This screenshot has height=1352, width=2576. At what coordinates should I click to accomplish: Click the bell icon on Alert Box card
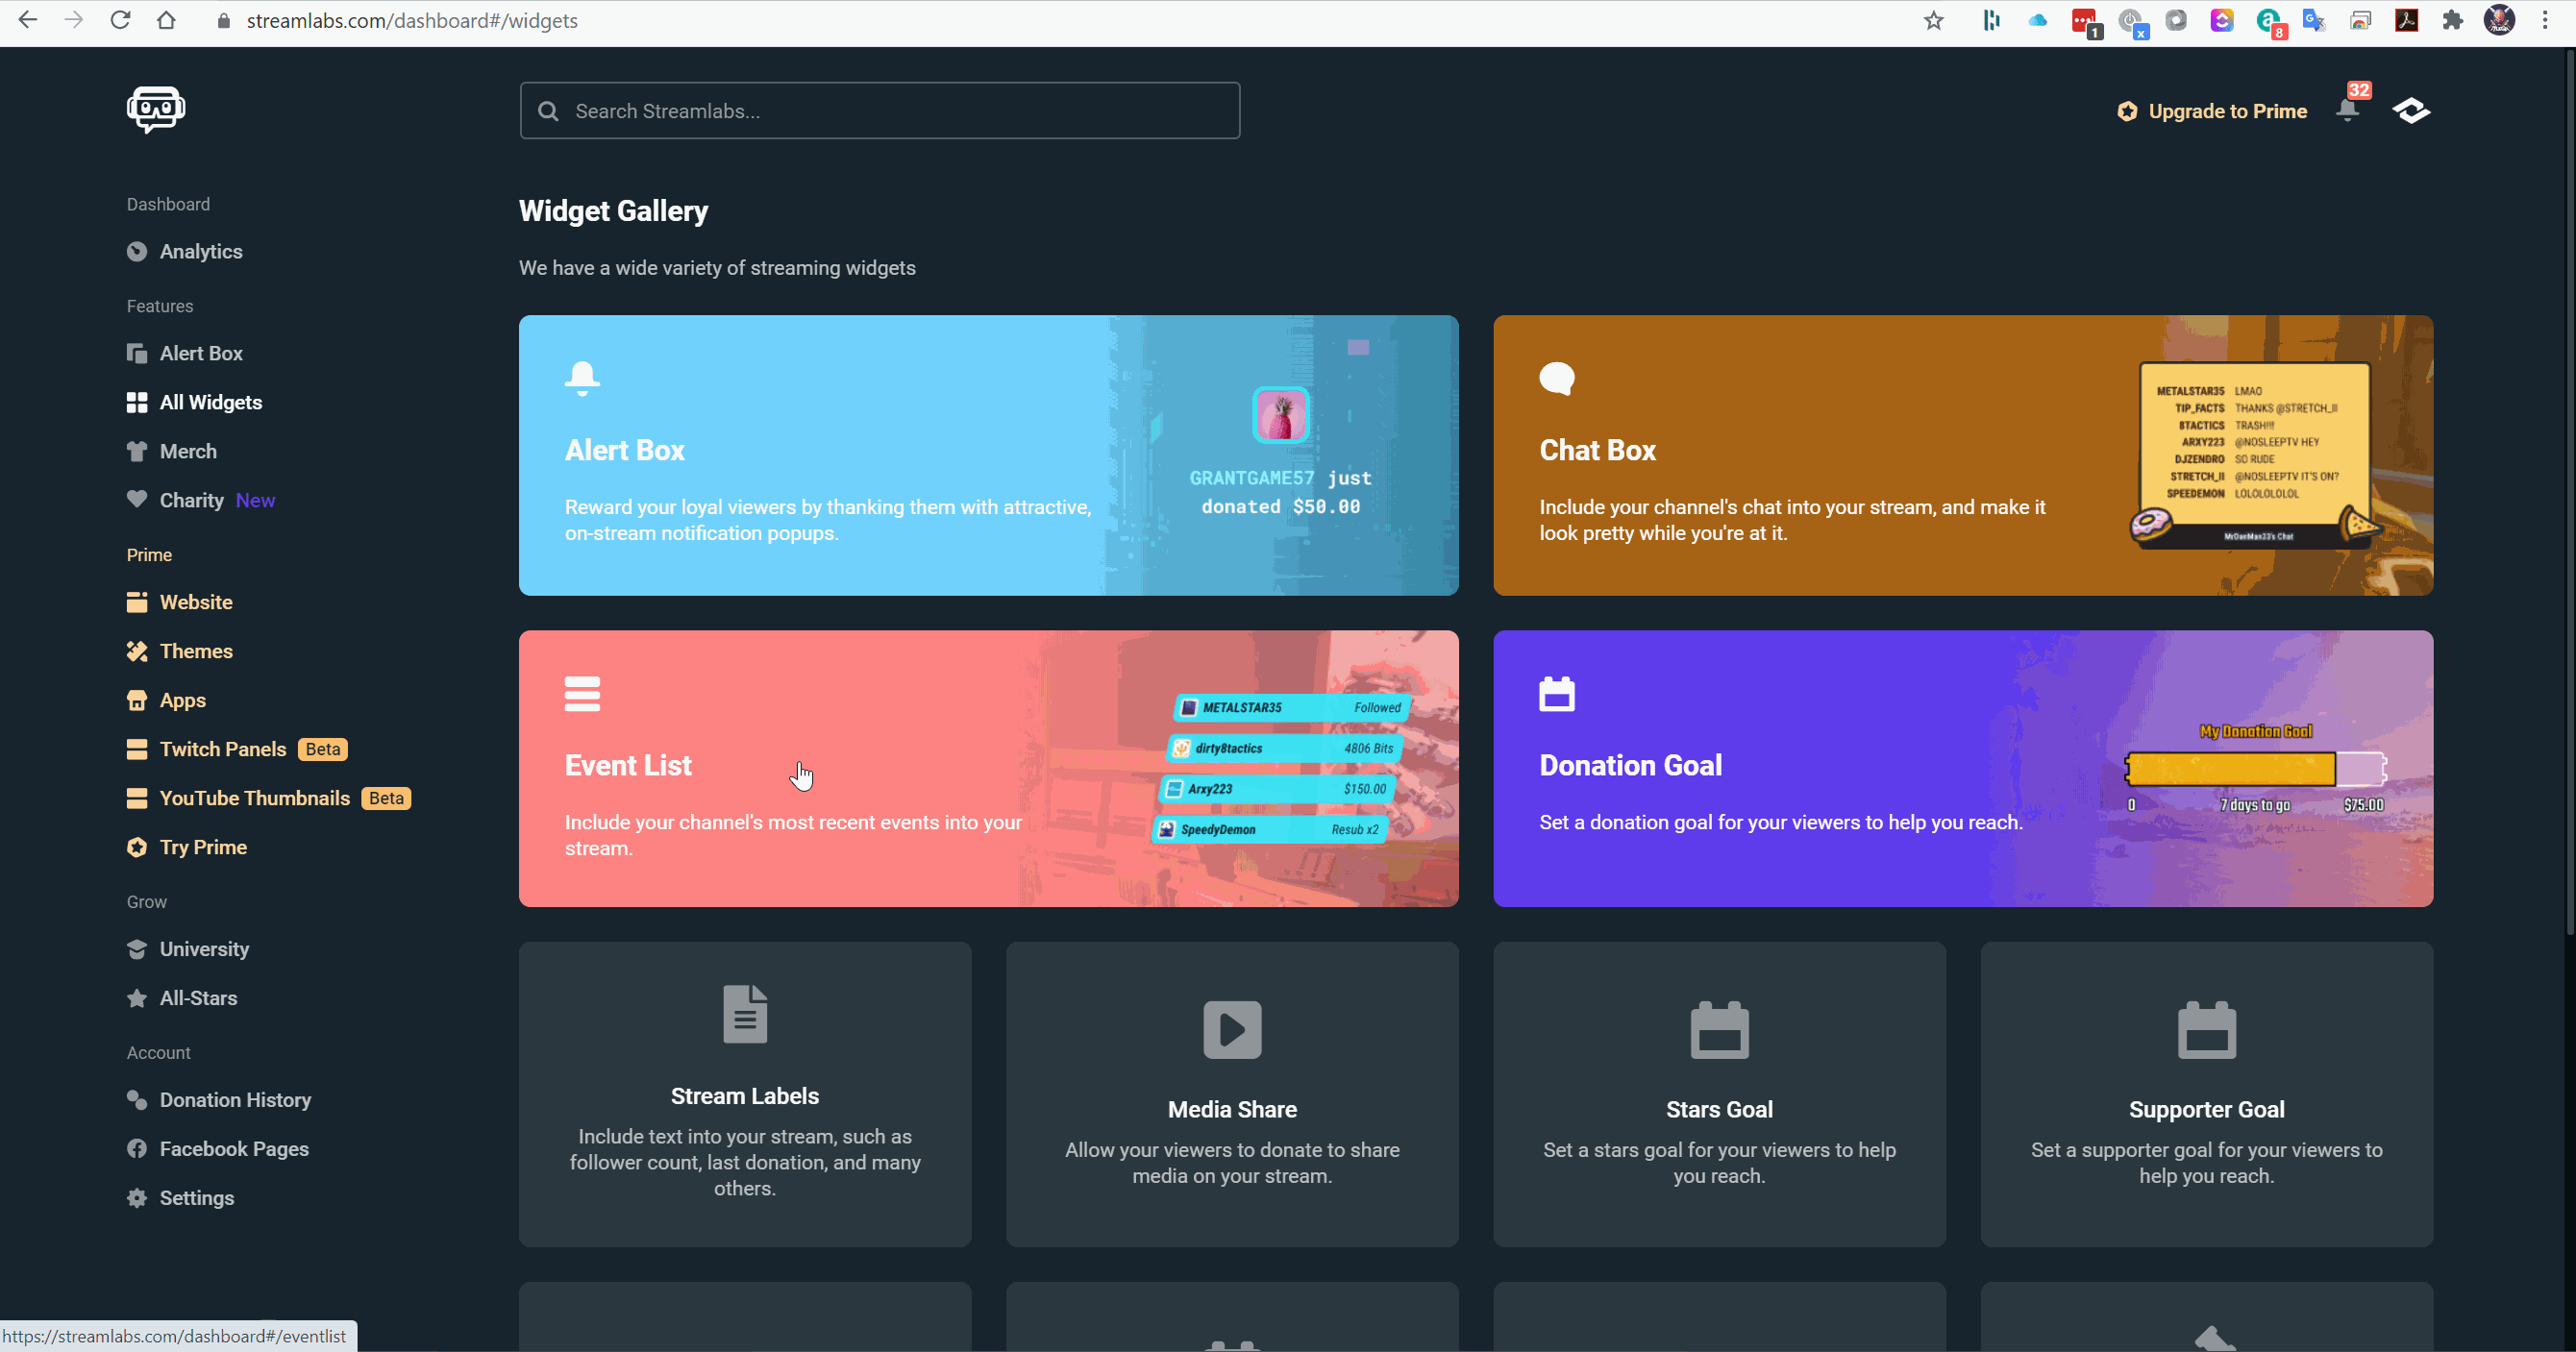(582, 379)
